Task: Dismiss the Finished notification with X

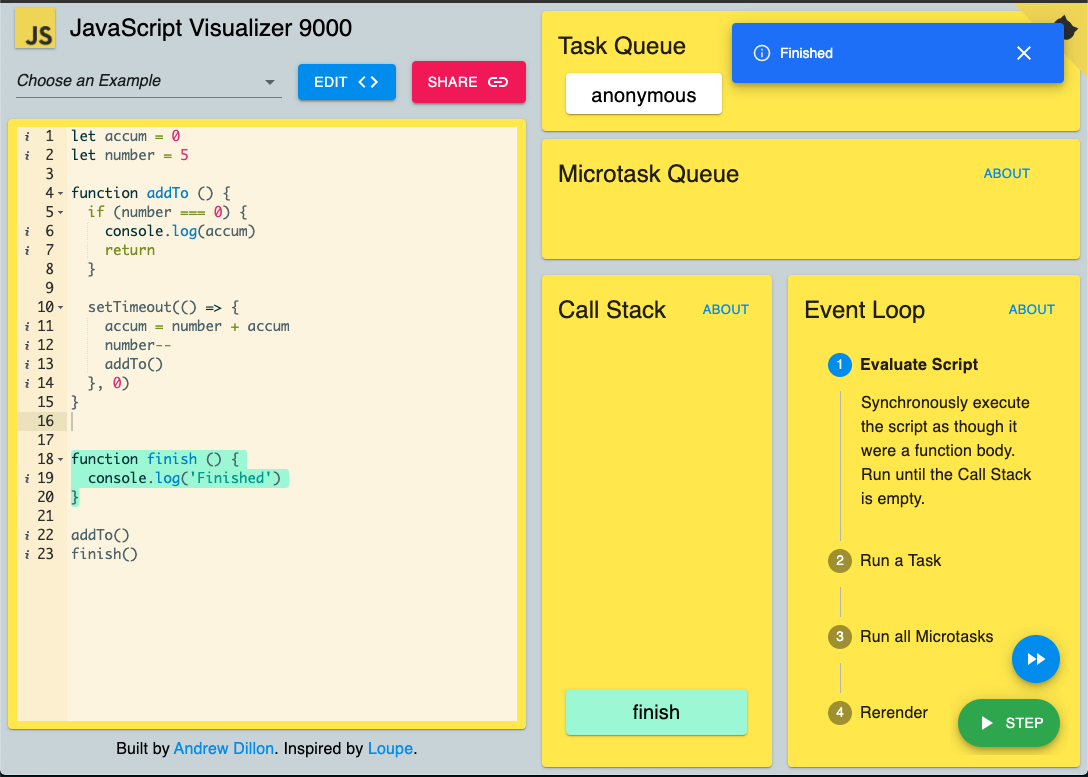Action: click(x=1023, y=53)
